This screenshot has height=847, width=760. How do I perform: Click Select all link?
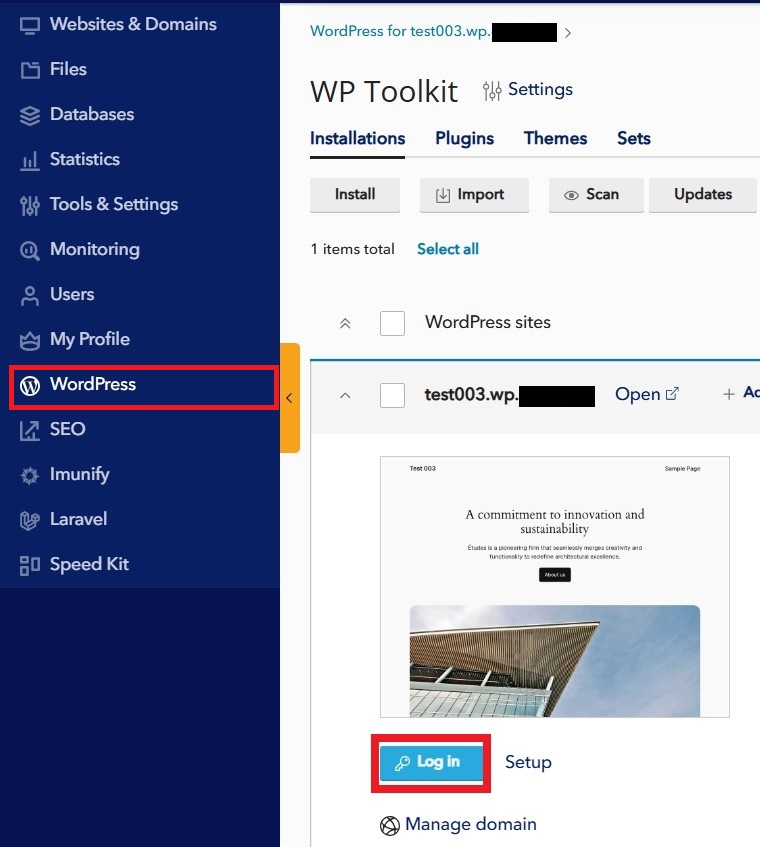click(448, 249)
